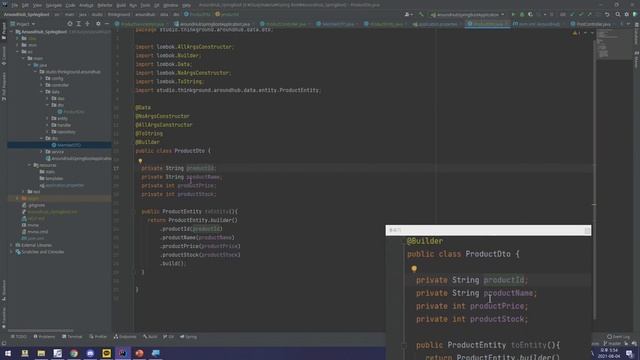640x360 pixels.
Task: Open the Terminal tool window
Action: point(72,337)
